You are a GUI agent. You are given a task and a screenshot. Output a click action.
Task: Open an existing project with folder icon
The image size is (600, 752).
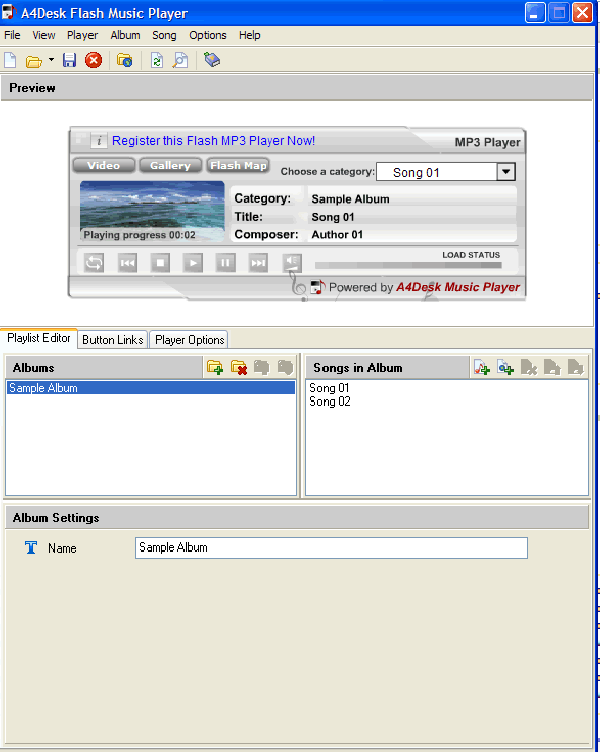coord(34,61)
